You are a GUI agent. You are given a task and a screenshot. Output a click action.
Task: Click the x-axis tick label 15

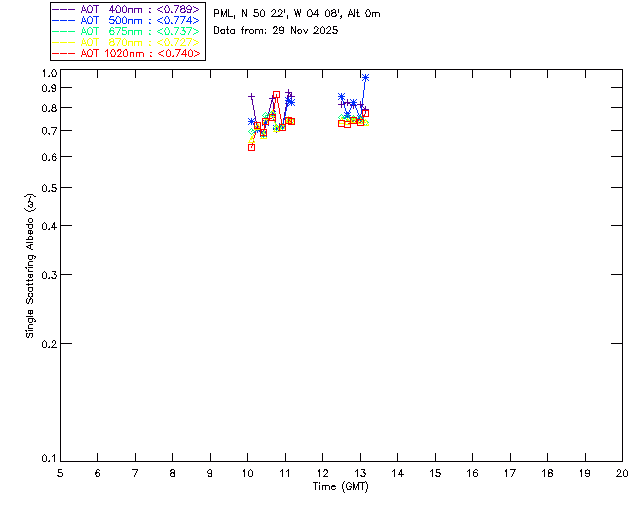[435, 473]
